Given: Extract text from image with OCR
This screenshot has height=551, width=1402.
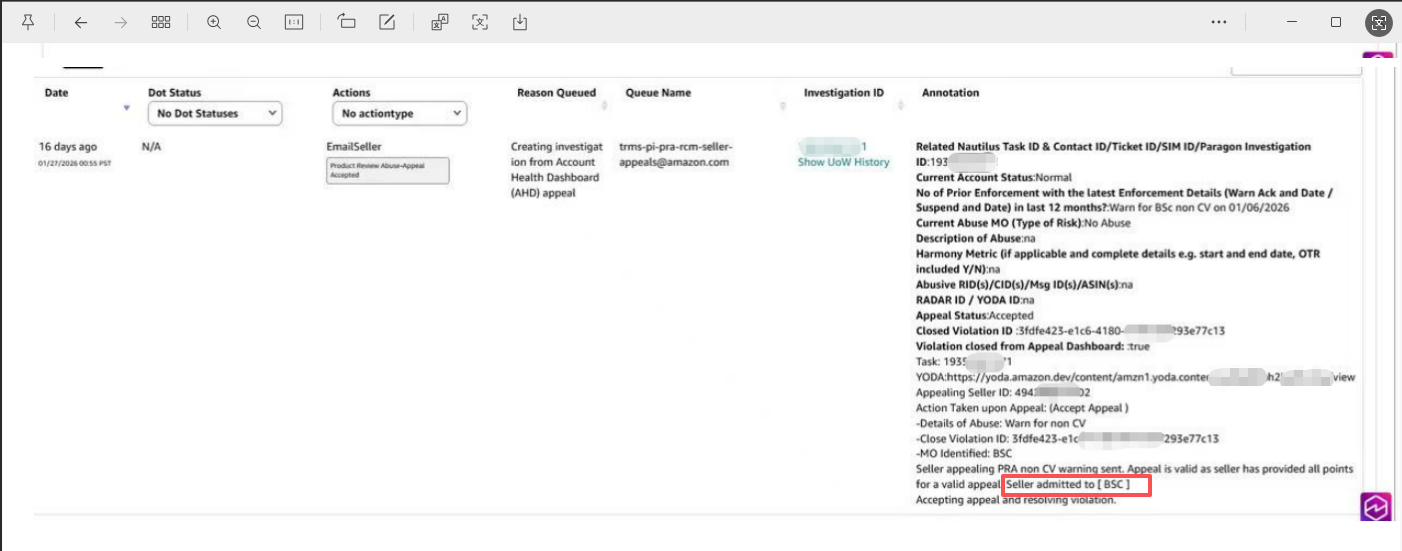Looking at the screenshot, I should (x=480, y=22).
